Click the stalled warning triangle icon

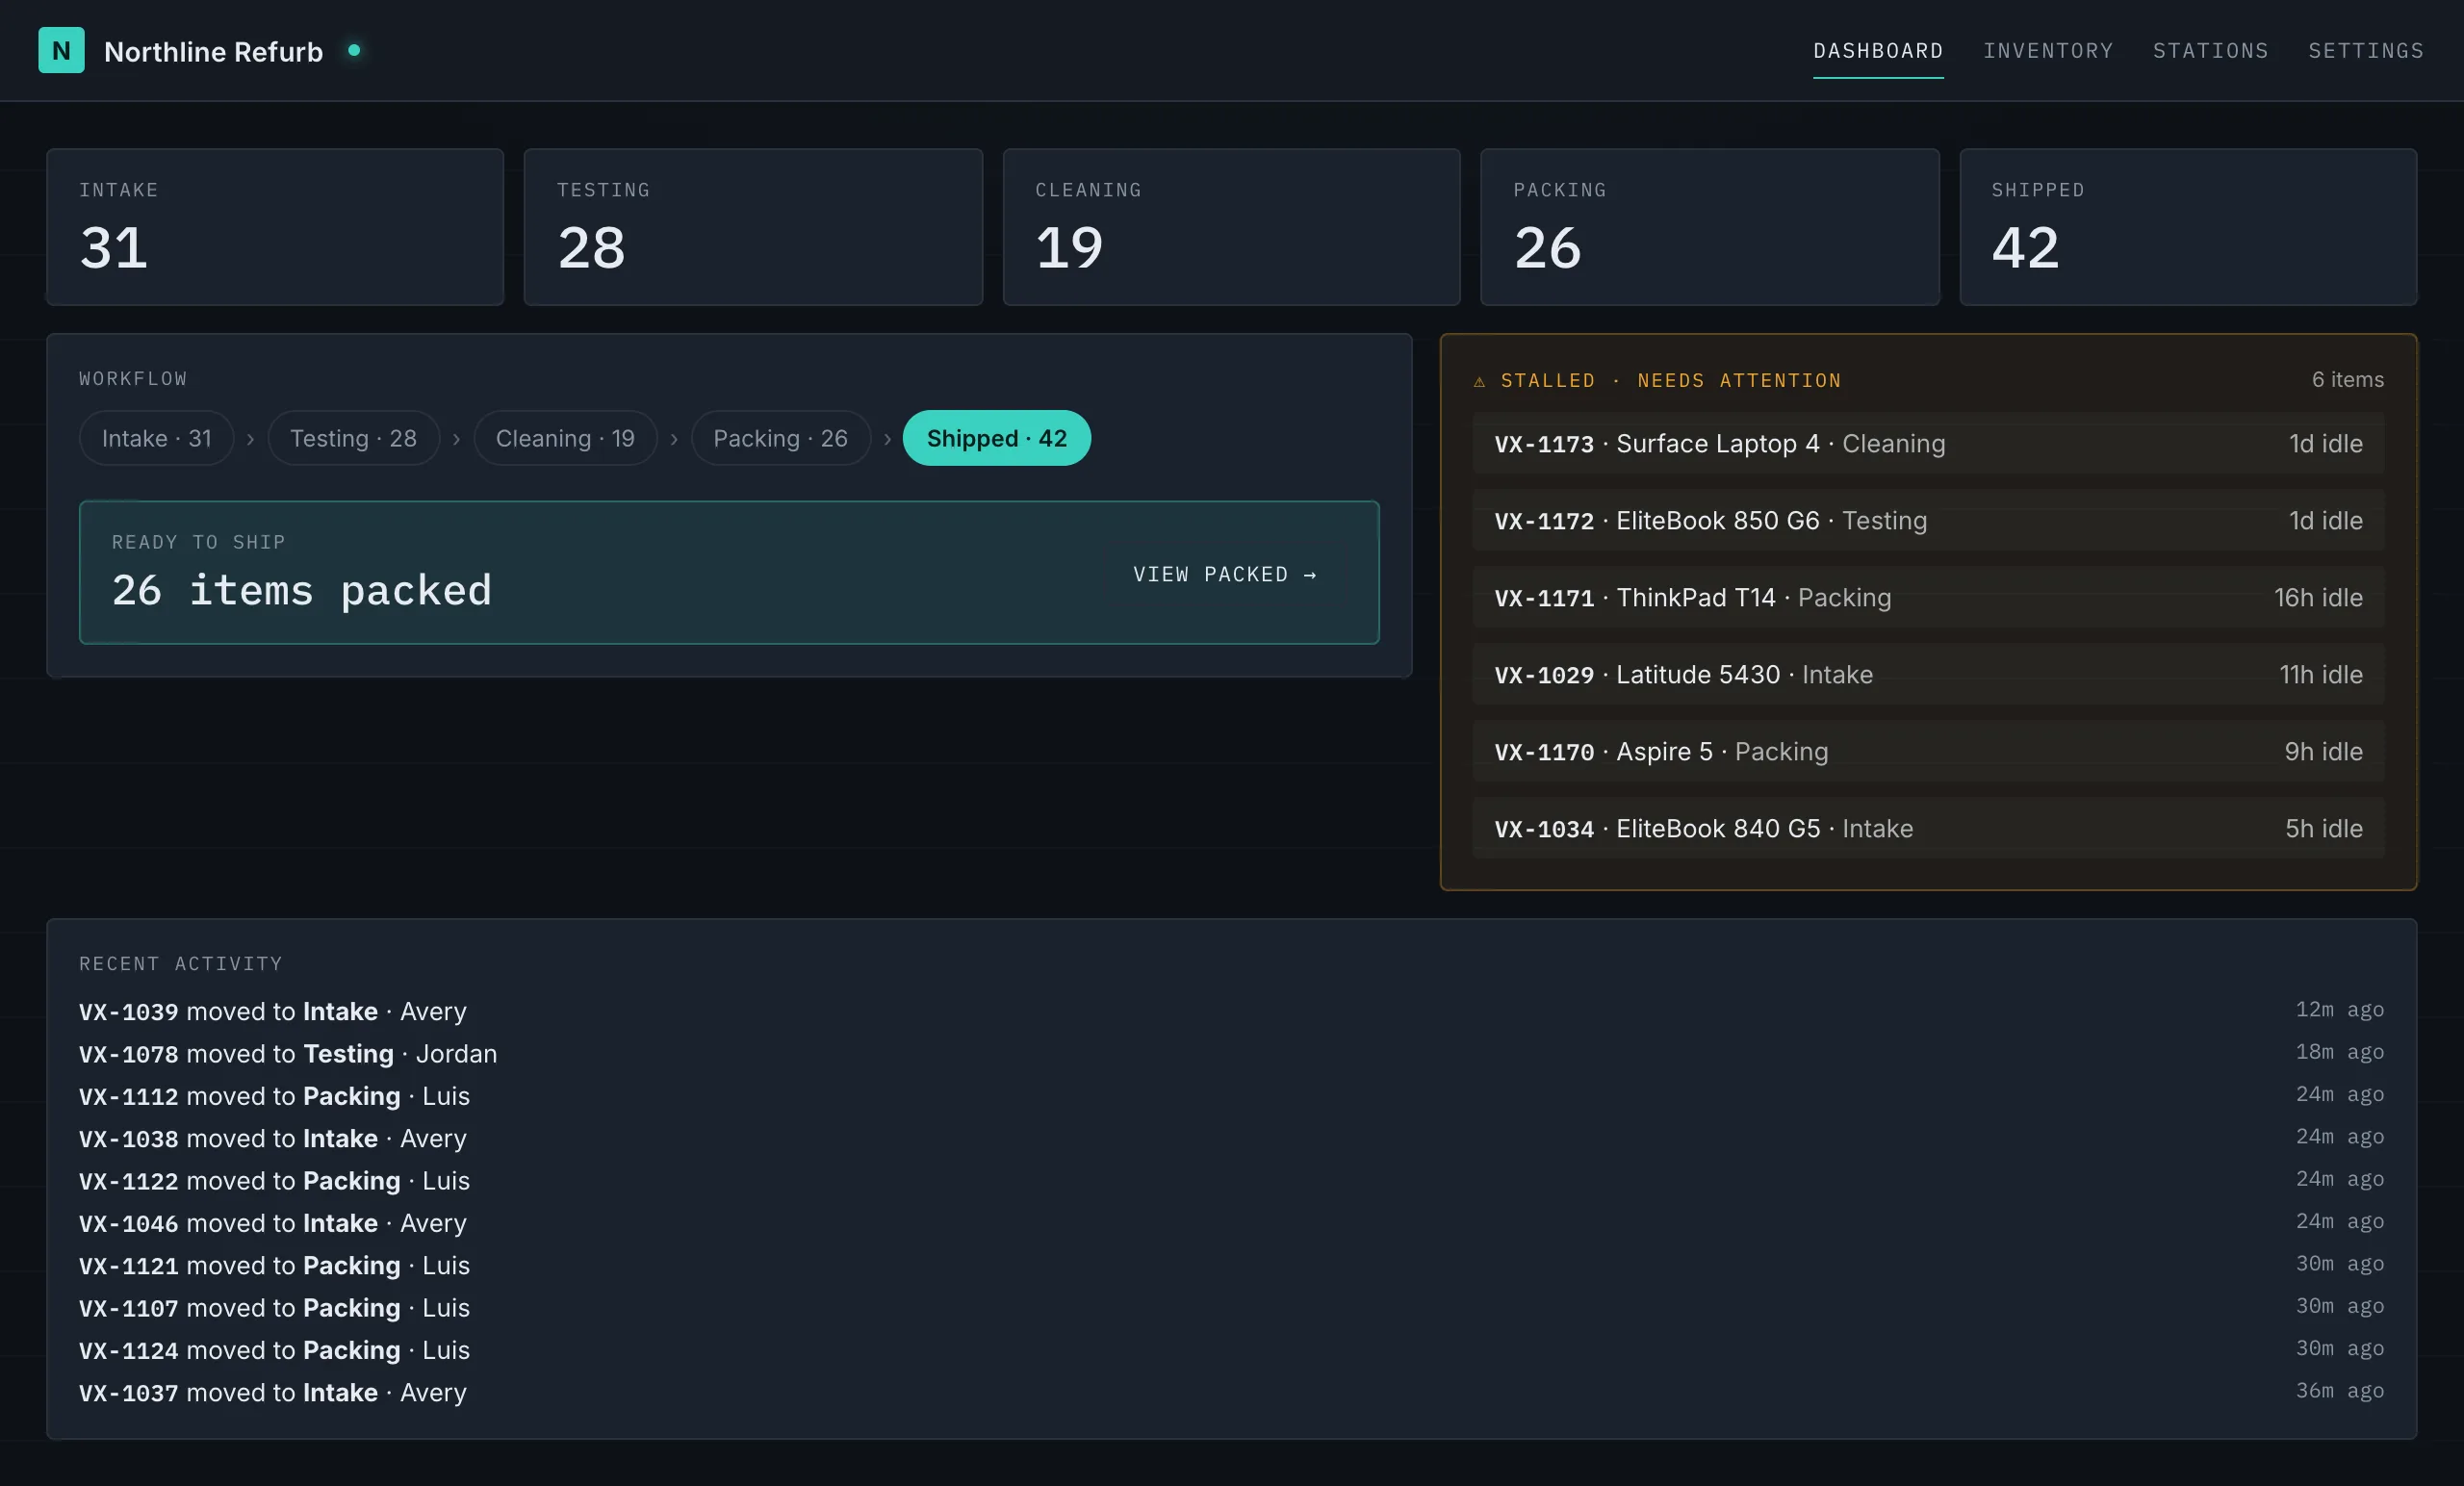pos(1480,381)
